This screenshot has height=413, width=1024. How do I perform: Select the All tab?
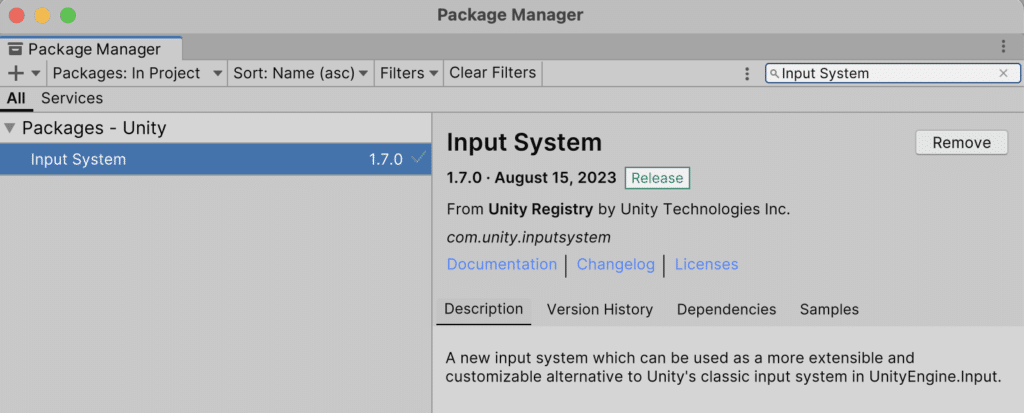(x=16, y=98)
